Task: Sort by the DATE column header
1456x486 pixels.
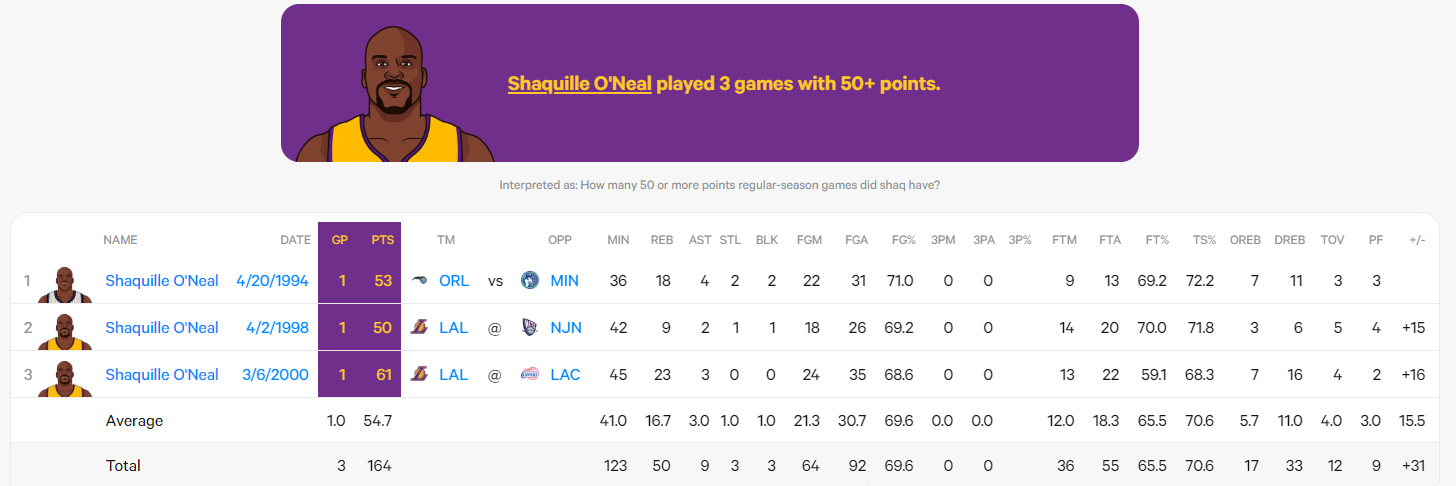Action: [x=295, y=240]
